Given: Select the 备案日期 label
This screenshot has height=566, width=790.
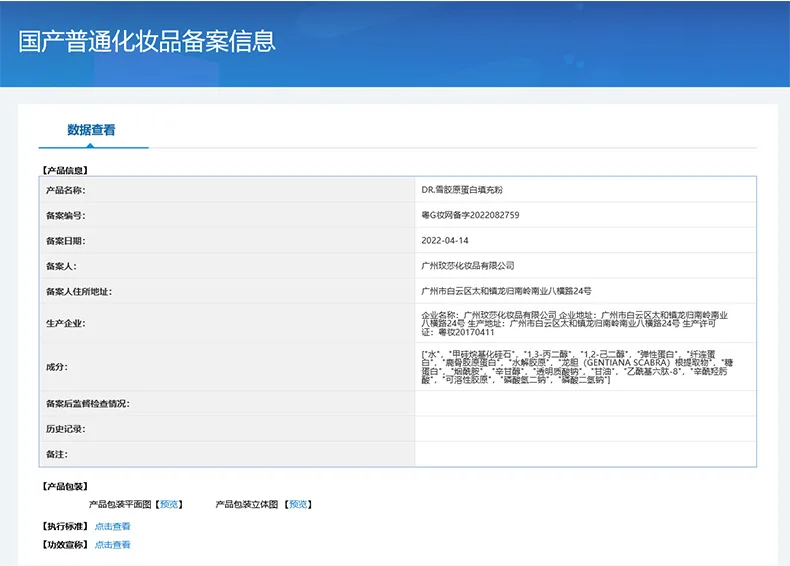Looking at the screenshot, I should [65, 241].
